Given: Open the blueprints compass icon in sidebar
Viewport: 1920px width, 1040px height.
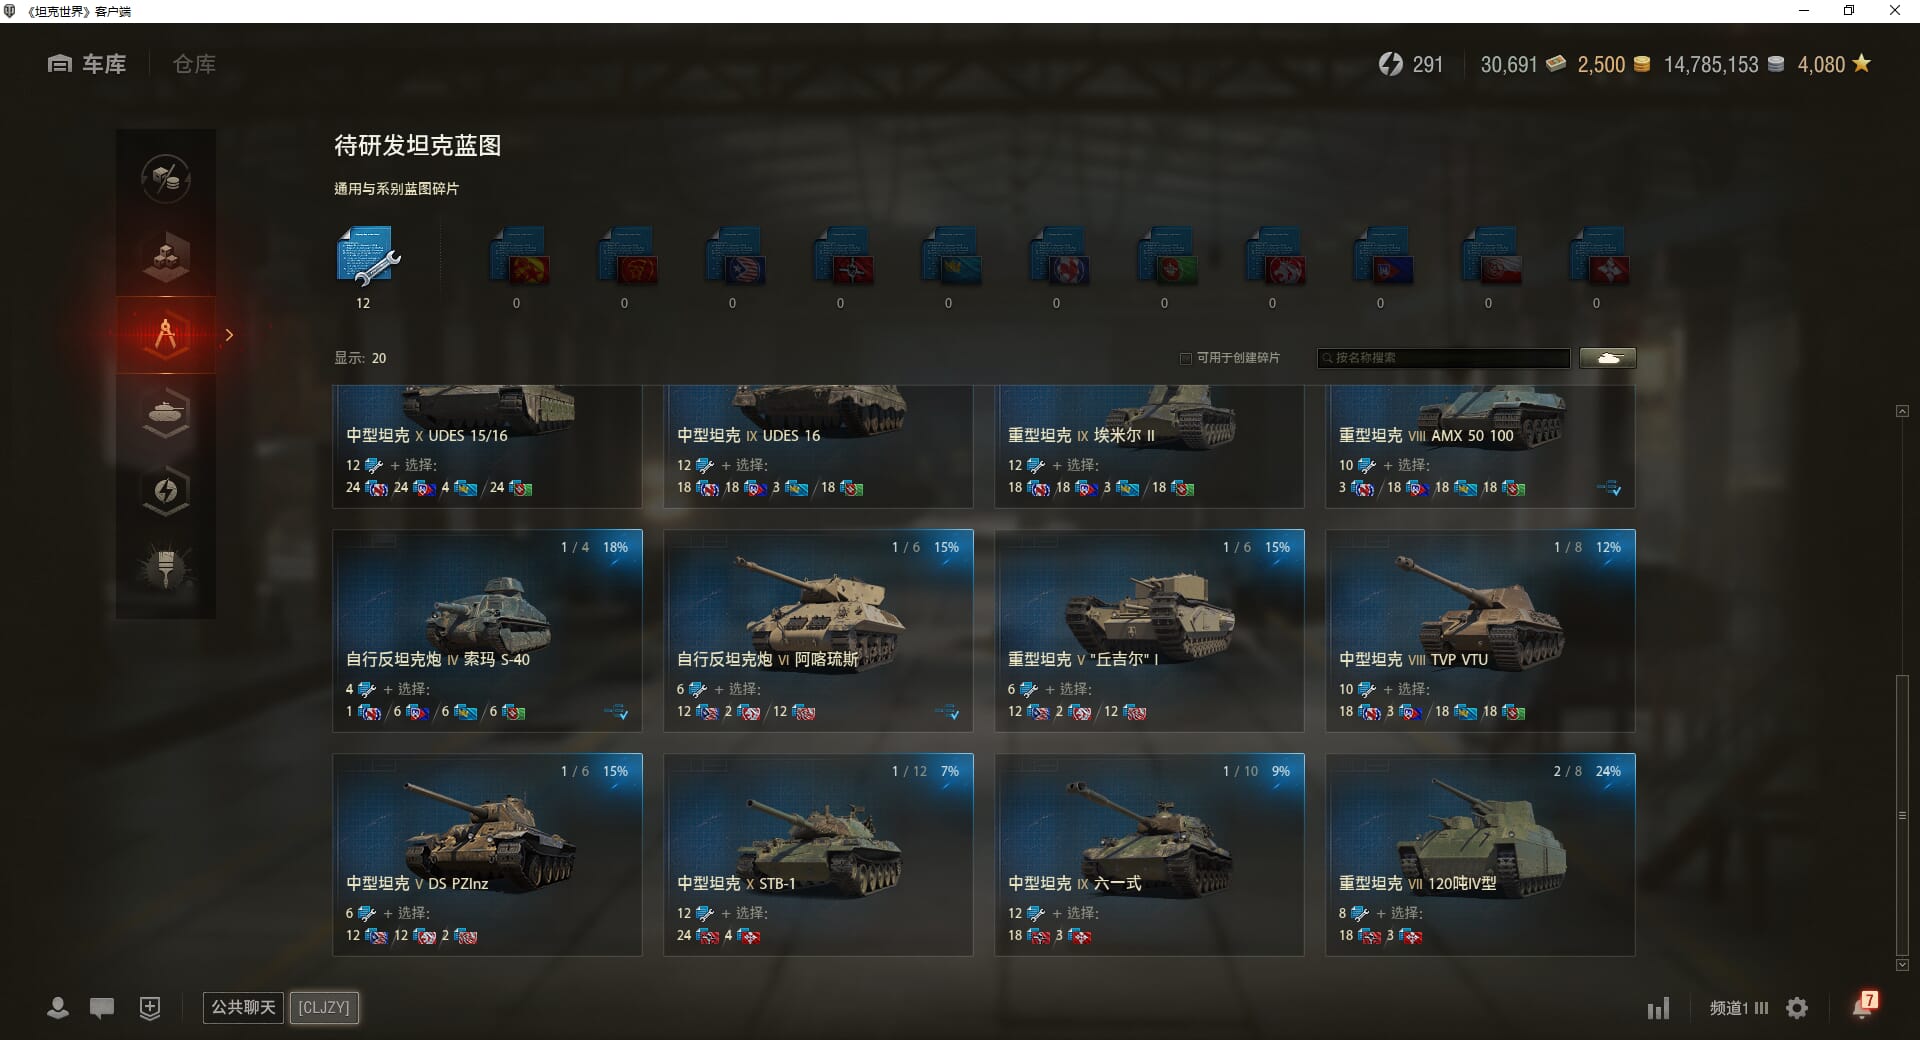Looking at the screenshot, I should point(166,334).
